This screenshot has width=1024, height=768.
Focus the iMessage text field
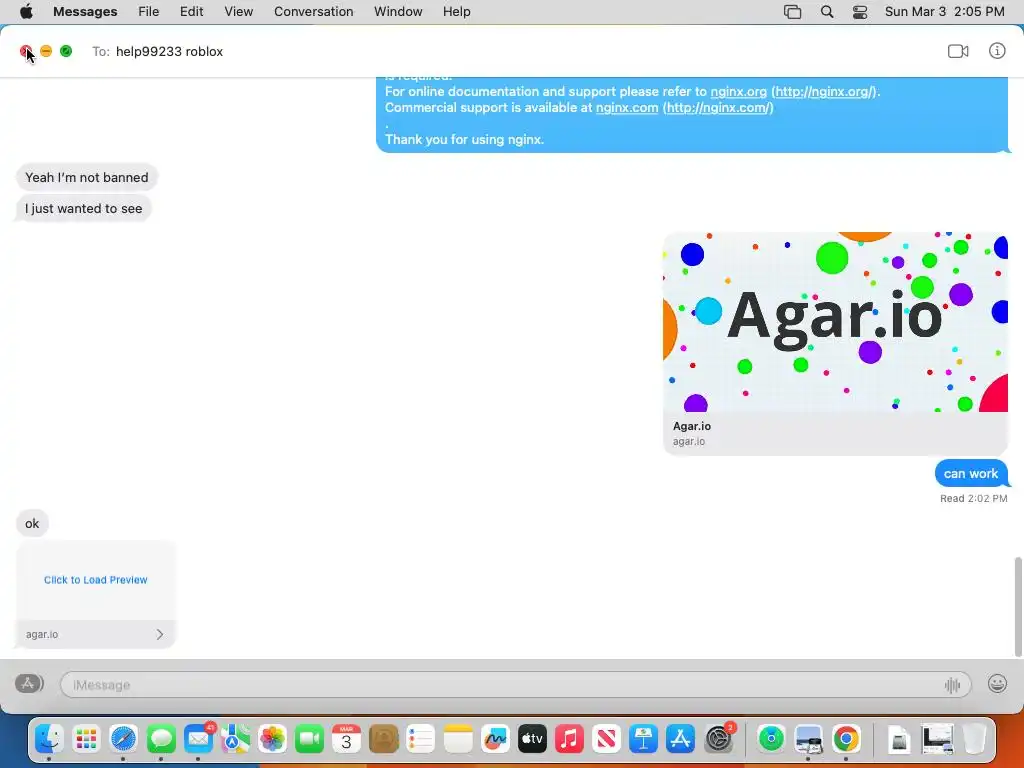(x=515, y=684)
